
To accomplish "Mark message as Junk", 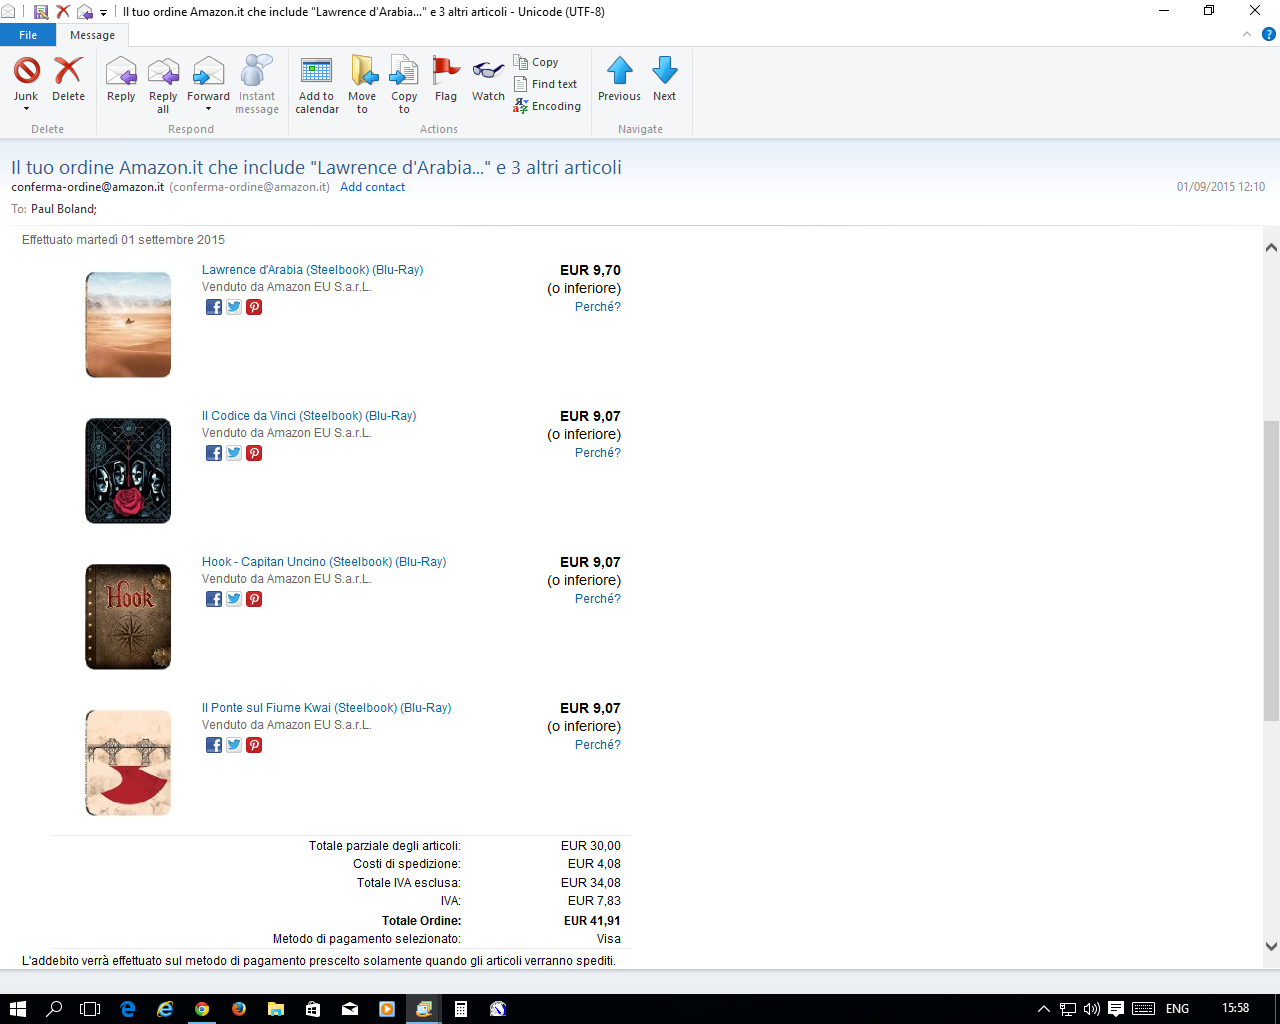I will 26,78.
